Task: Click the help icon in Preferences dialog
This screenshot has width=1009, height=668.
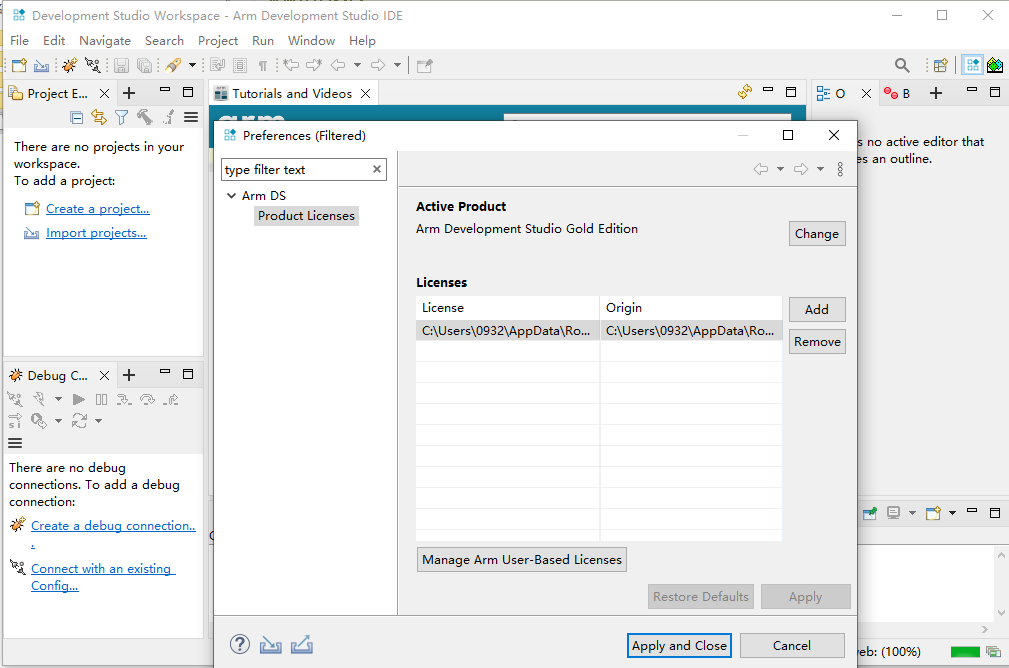Action: [240, 645]
